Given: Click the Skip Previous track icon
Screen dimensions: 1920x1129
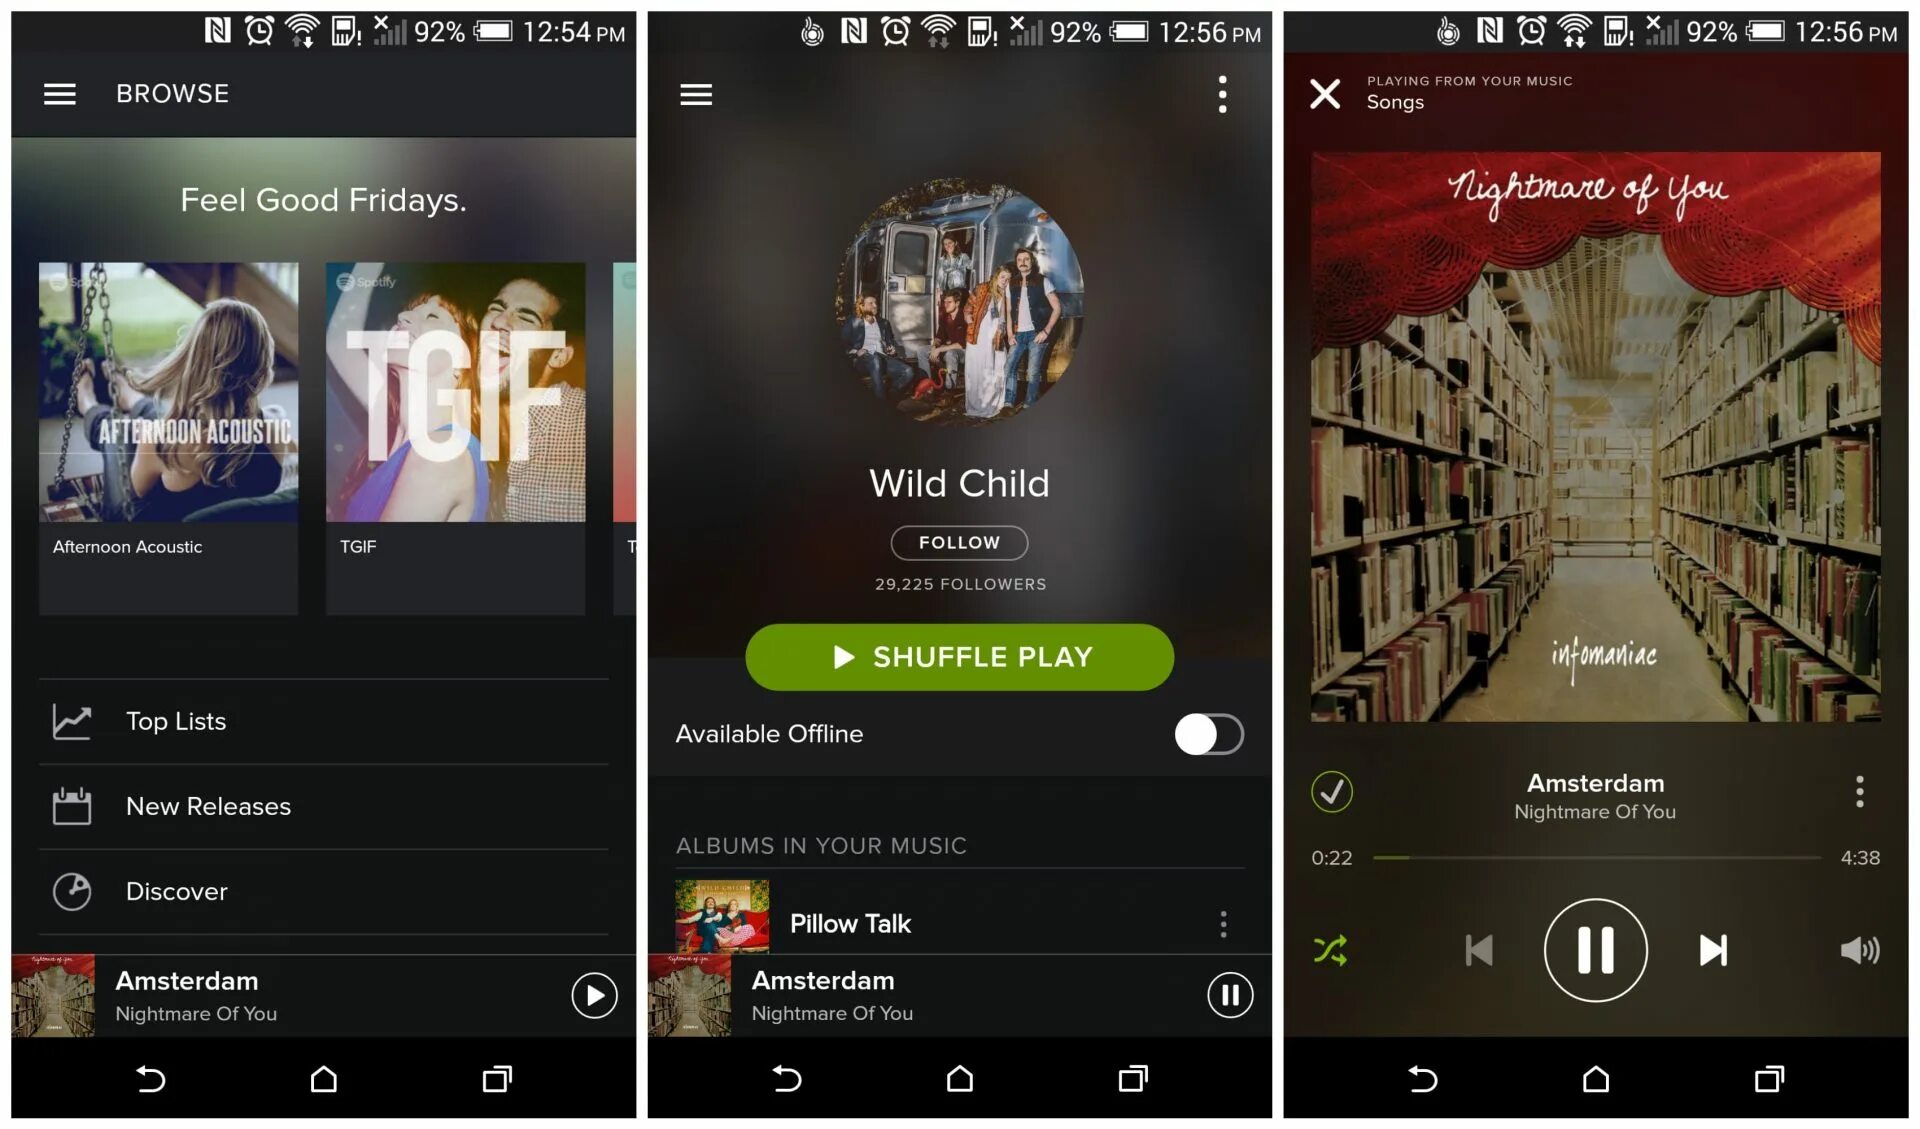Looking at the screenshot, I should pyautogui.click(x=1475, y=949).
